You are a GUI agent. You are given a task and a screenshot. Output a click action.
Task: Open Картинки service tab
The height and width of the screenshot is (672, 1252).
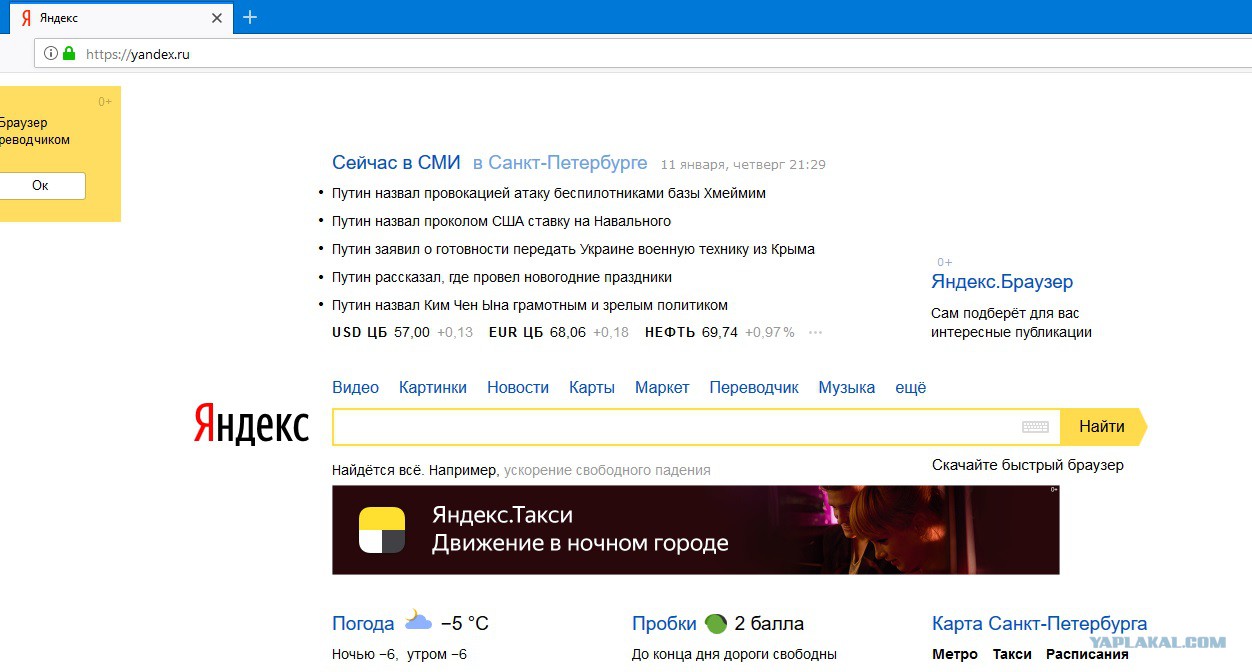click(x=433, y=388)
